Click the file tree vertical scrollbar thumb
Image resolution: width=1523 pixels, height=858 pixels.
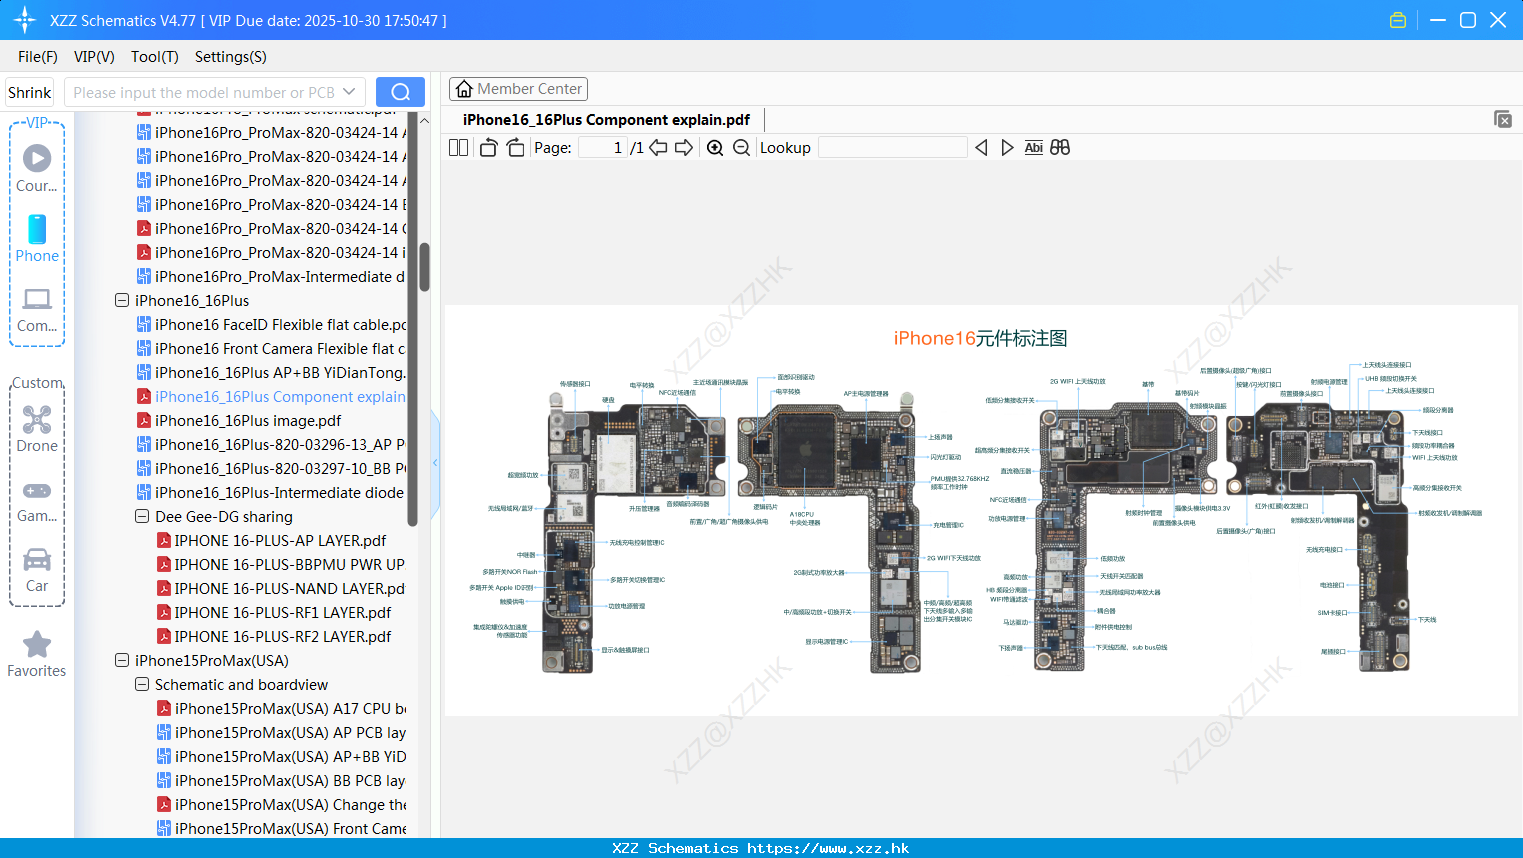[424, 267]
